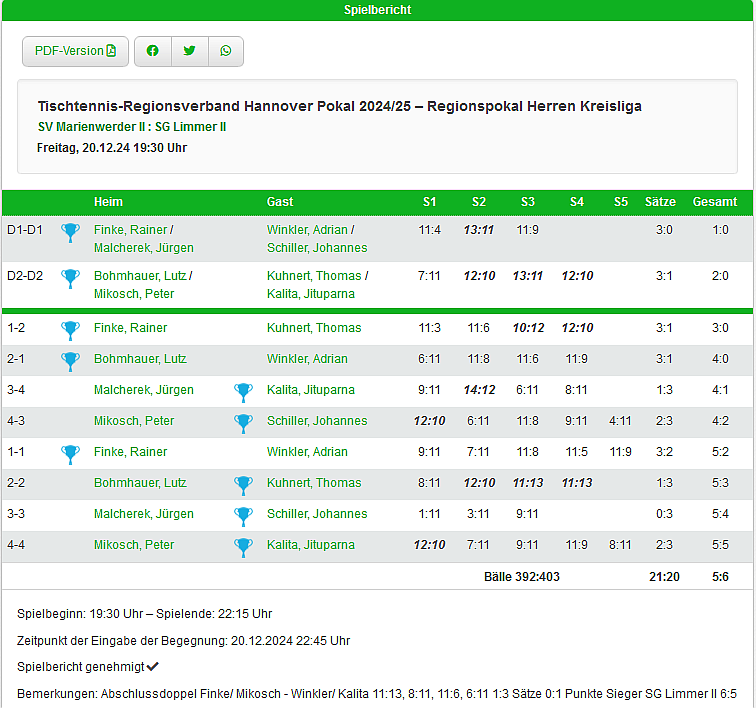This screenshot has width=756, height=708.
Task: Click trophy icon in row 4-4
Action: (243, 547)
